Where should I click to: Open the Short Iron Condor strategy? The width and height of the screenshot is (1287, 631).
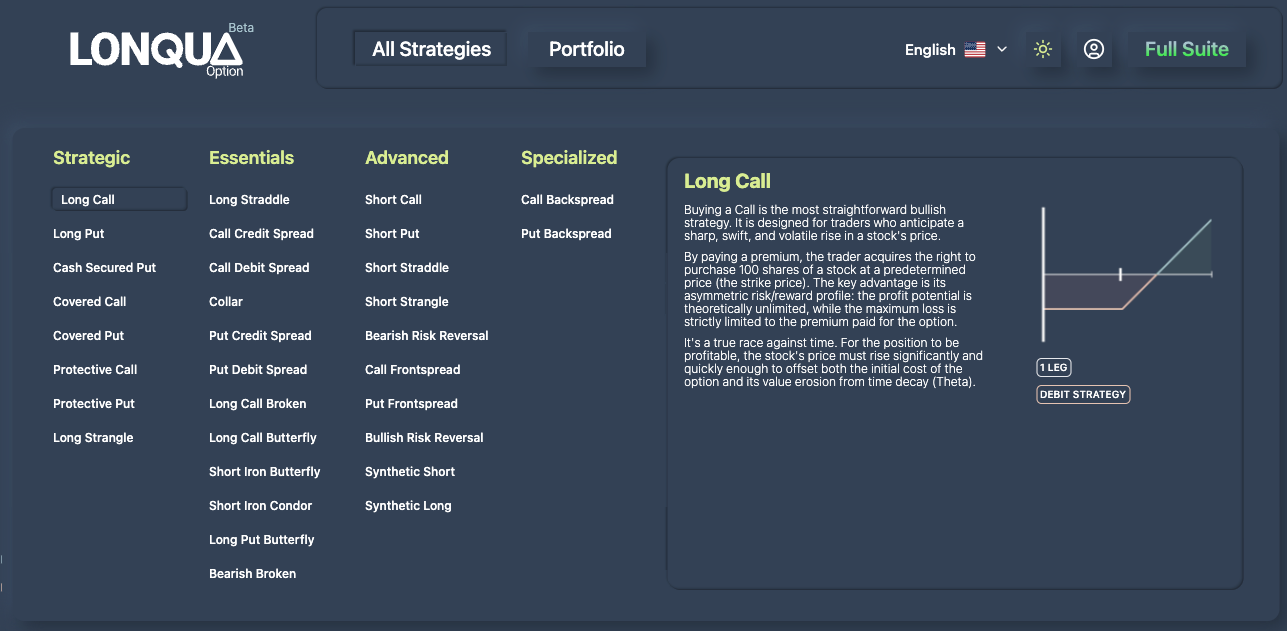click(260, 505)
